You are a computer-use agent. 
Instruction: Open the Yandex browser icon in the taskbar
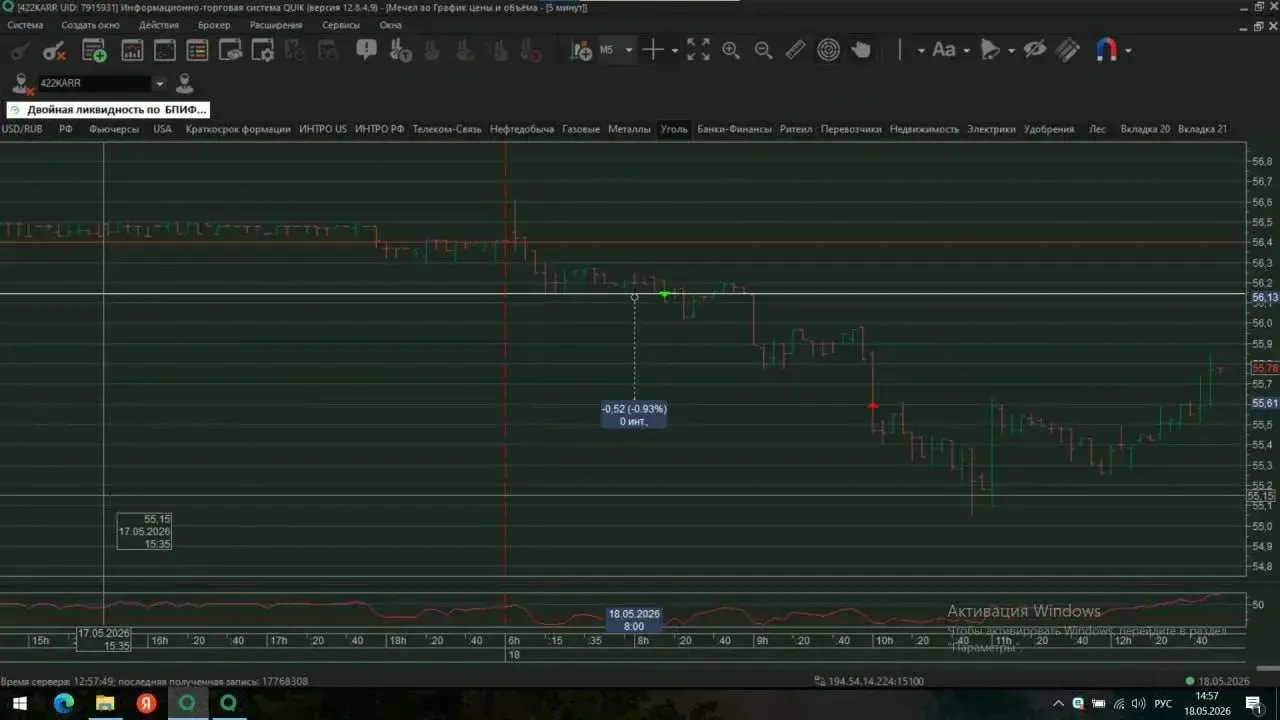[x=146, y=703]
